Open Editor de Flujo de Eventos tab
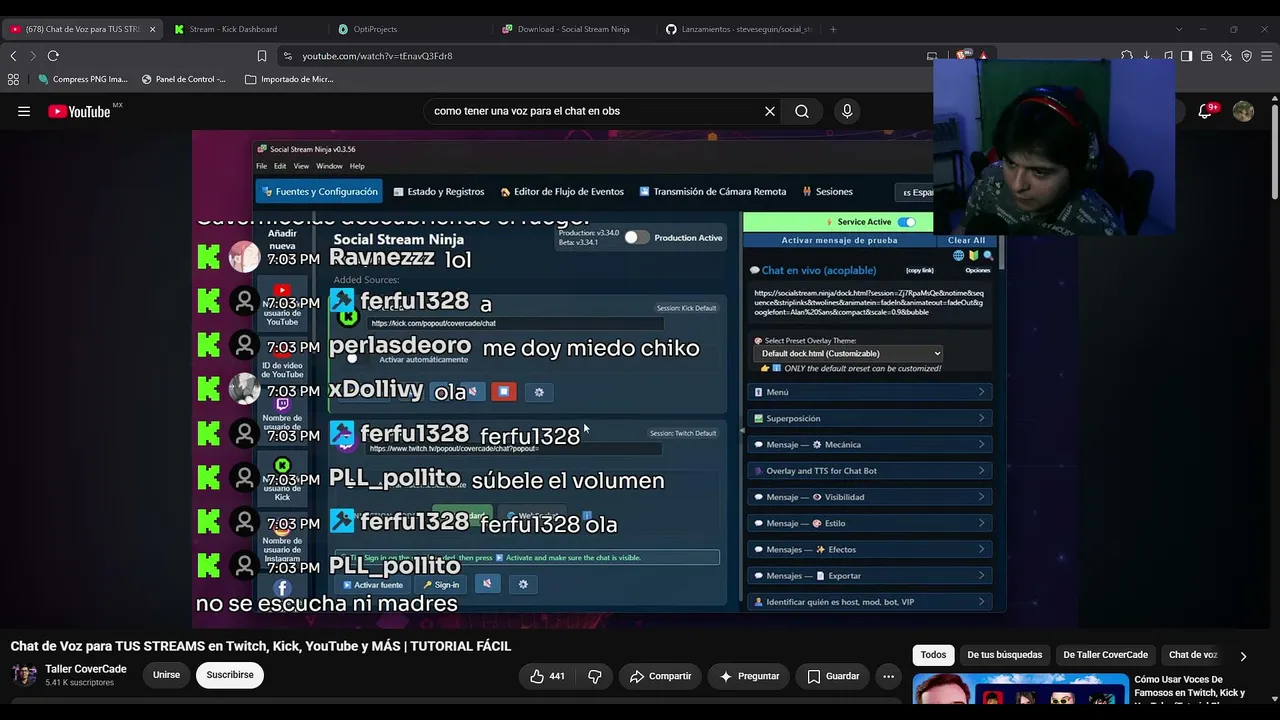This screenshot has height=720, width=1280. (x=562, y=191)
